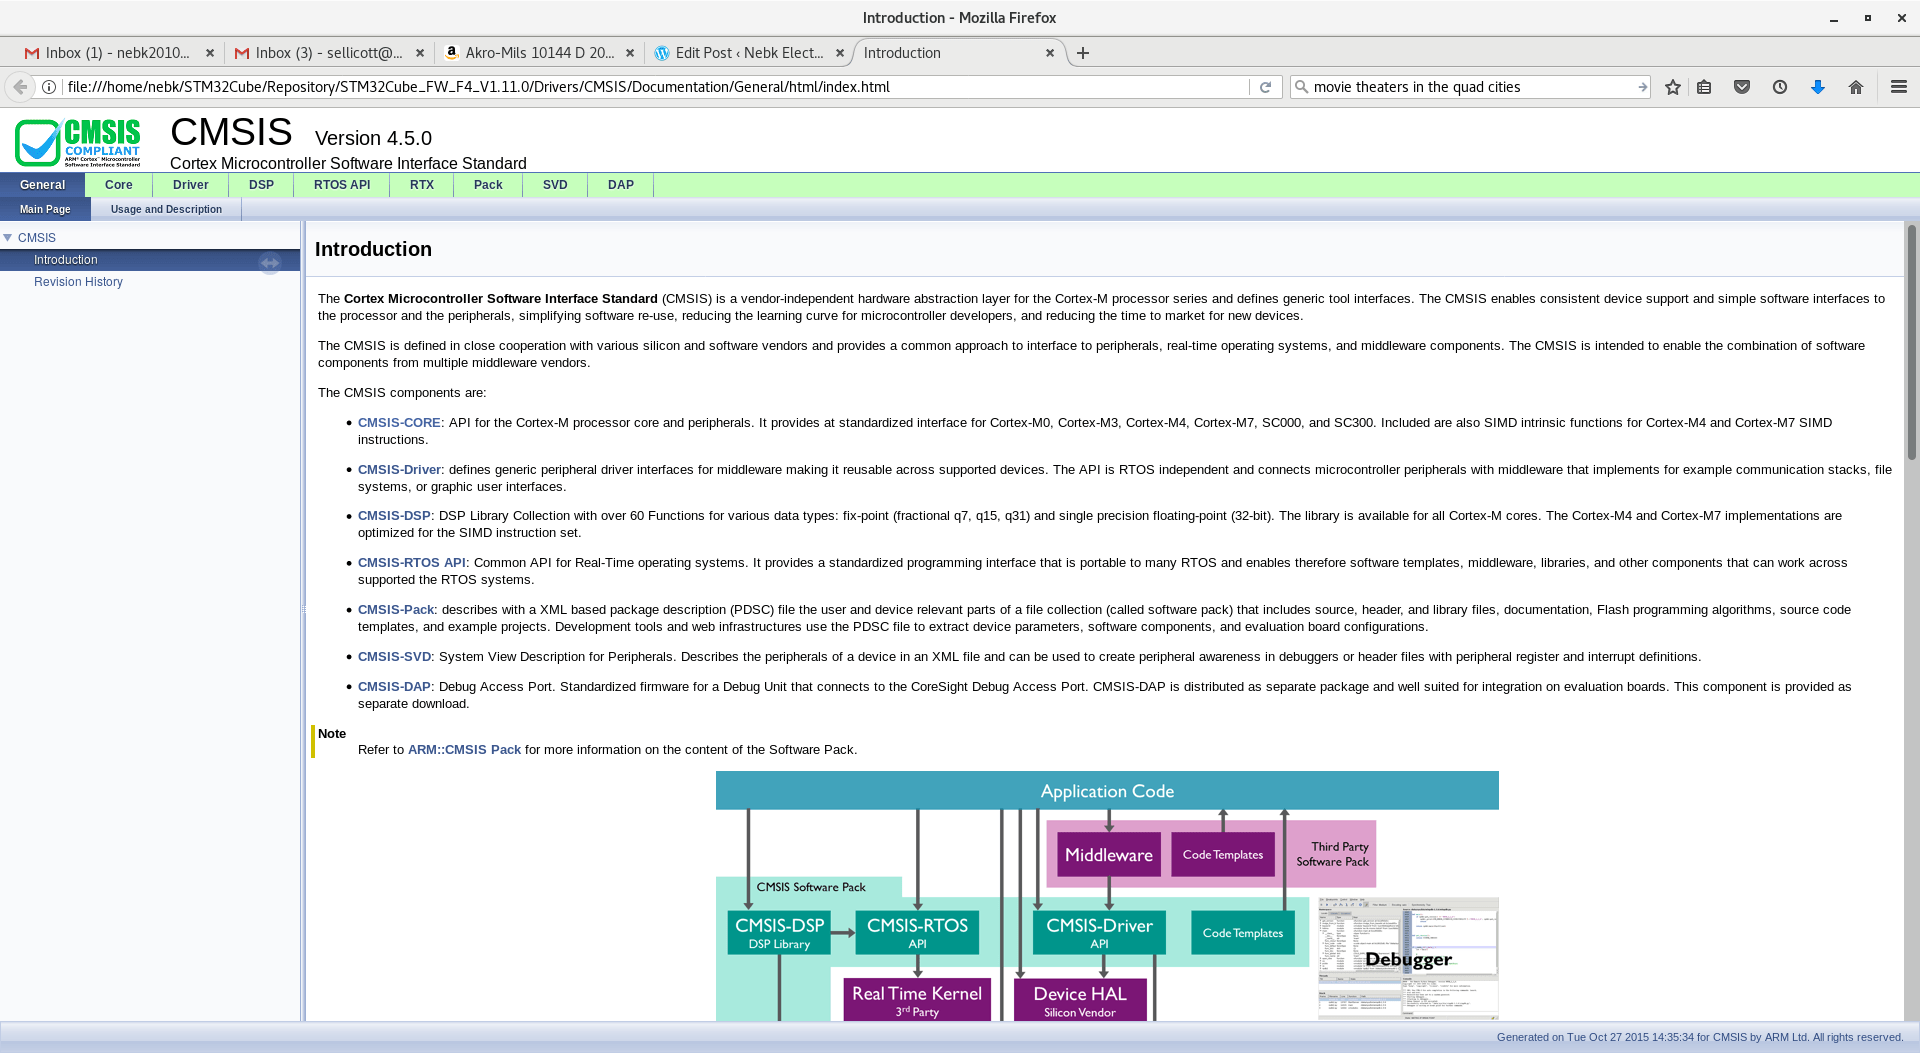Open the history clock icon

pyautogui.click(x=1780, y=87)
